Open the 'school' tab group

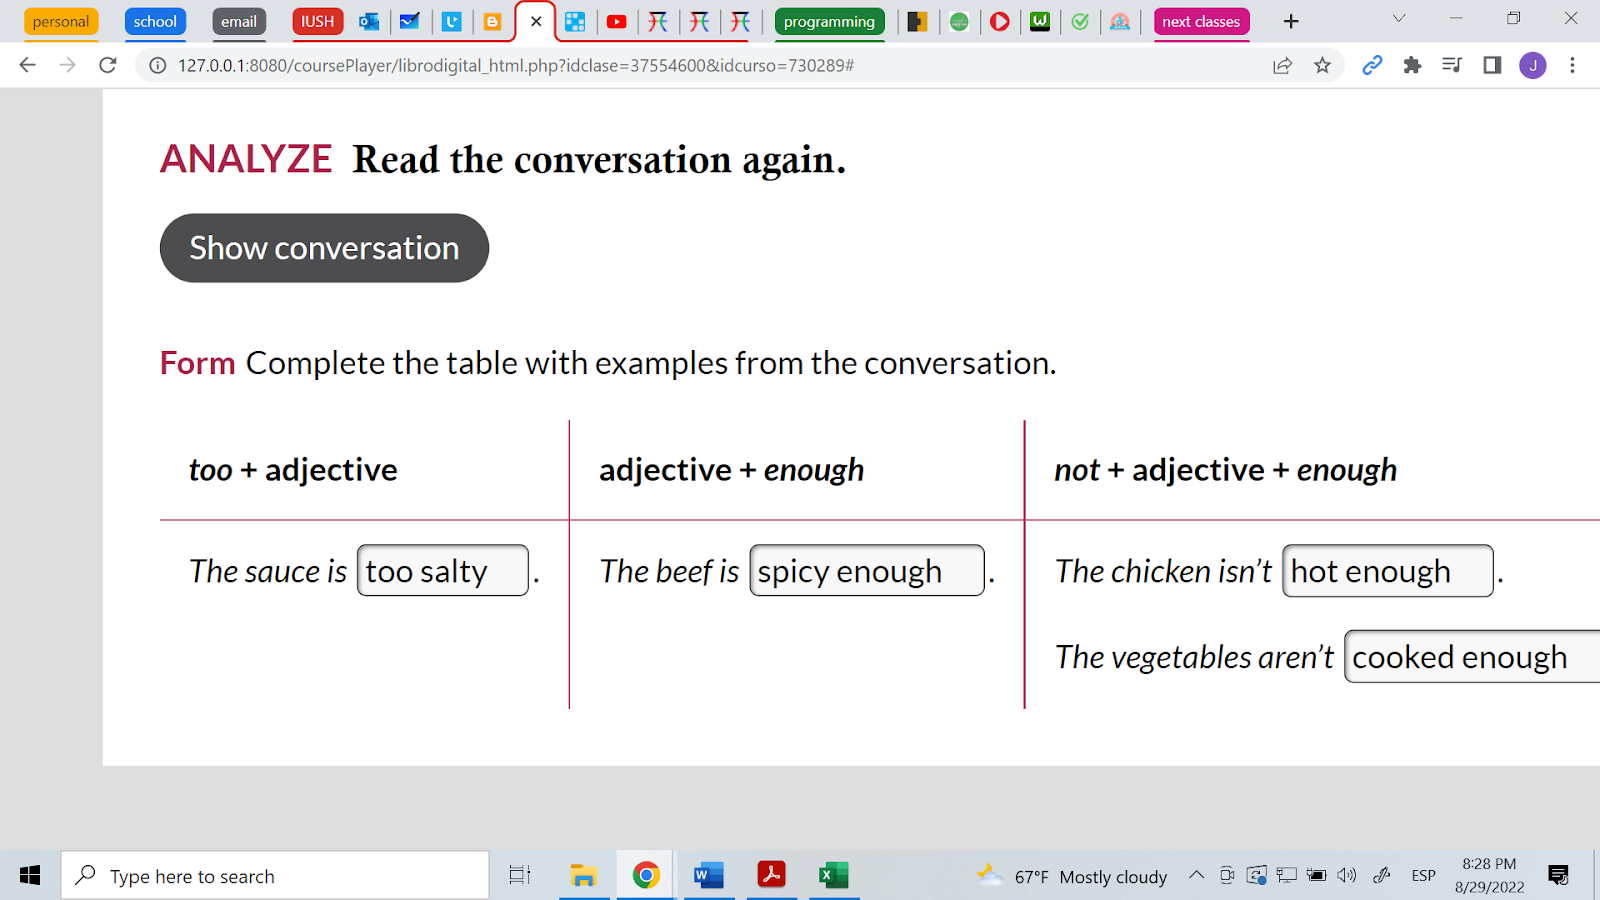coord(155,22)
